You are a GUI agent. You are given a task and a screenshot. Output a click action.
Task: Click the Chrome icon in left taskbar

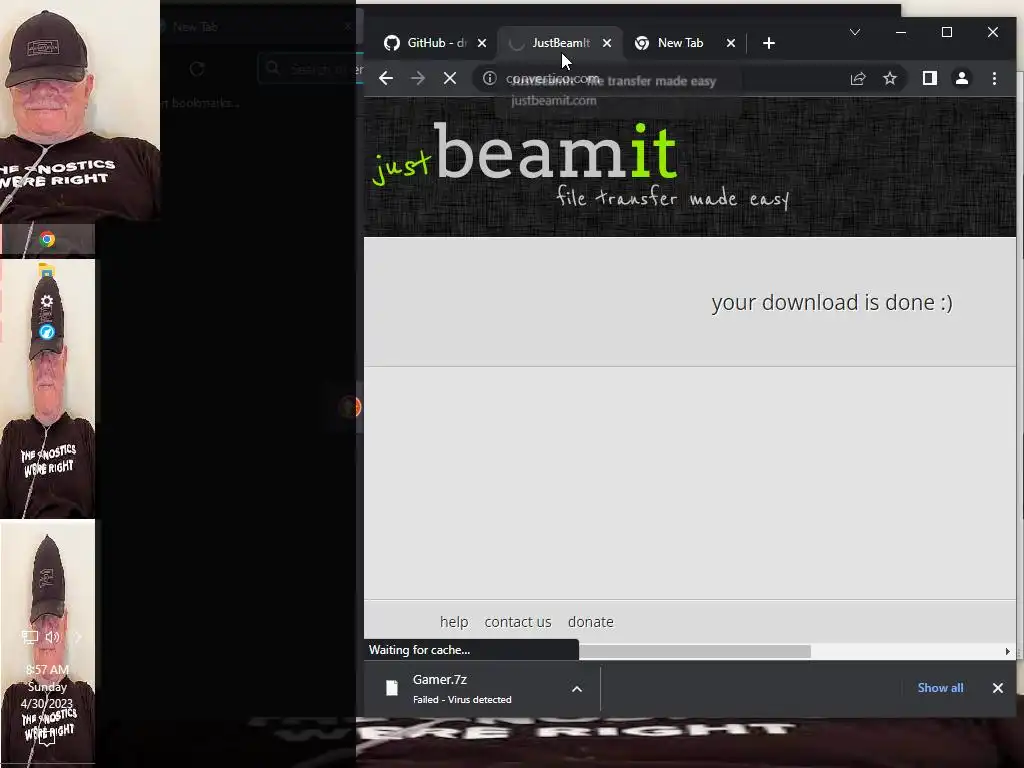[47, 240]
